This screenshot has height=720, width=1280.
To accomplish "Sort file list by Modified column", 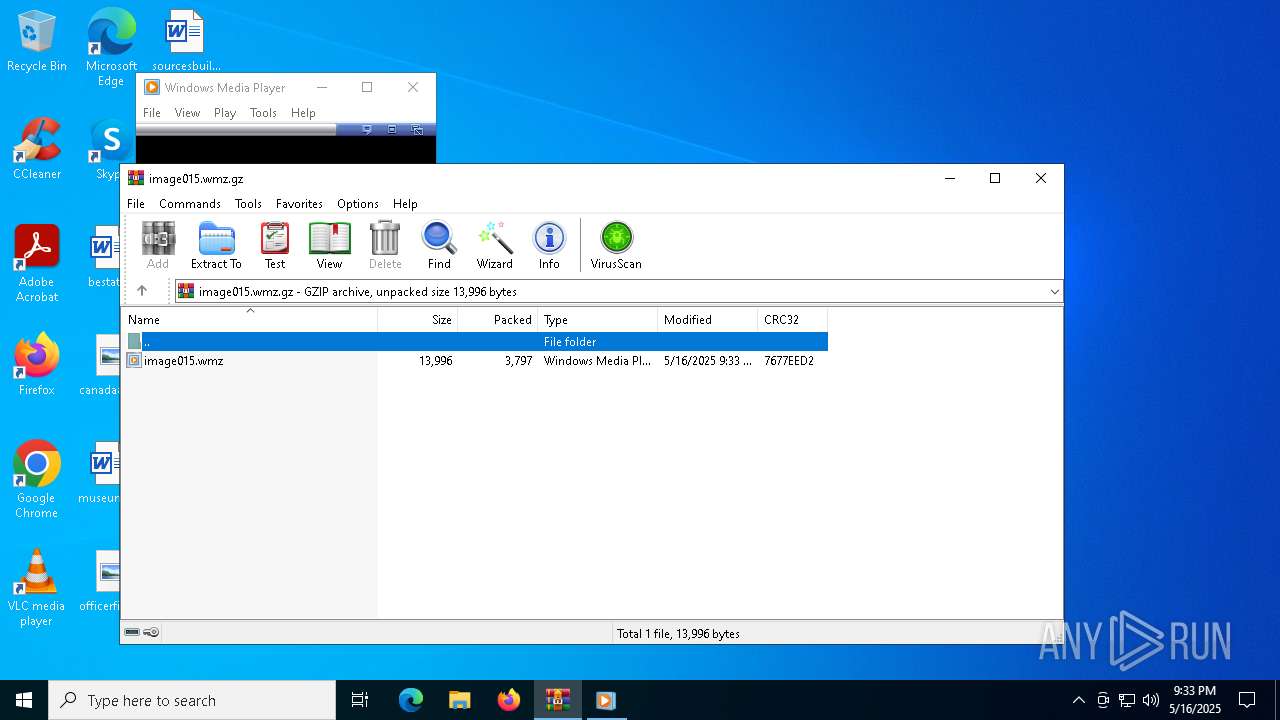I will tap(708, 320).
